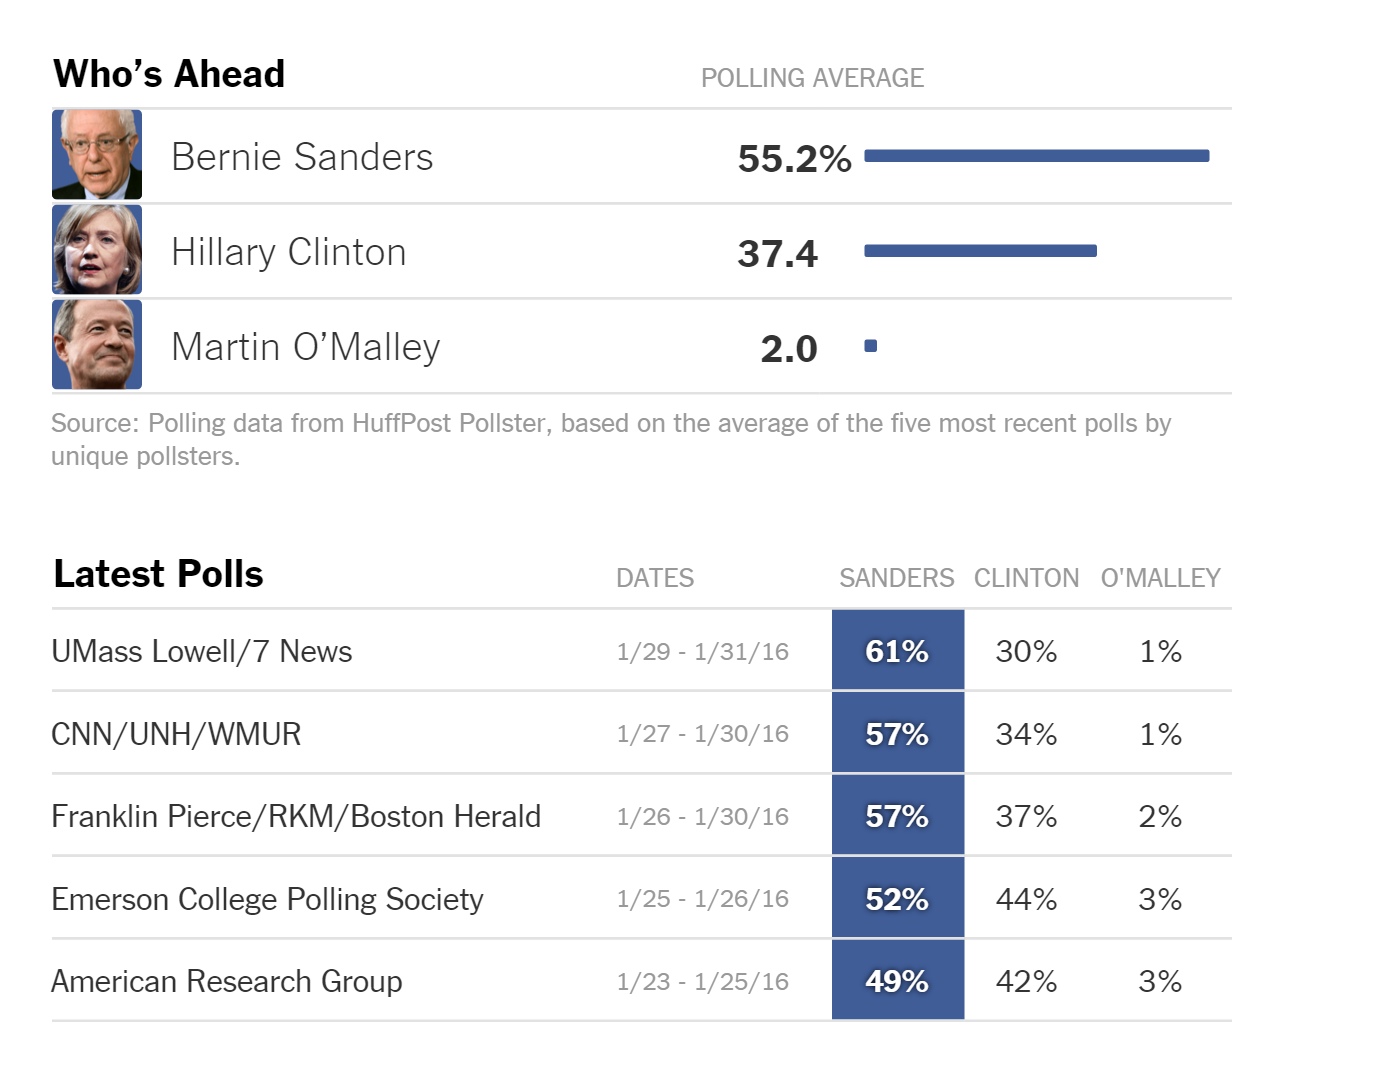Click Martin O'Malley's portrait photo
The width and height of the screenshot is (1376, 1079).
(x=97, y=344)
